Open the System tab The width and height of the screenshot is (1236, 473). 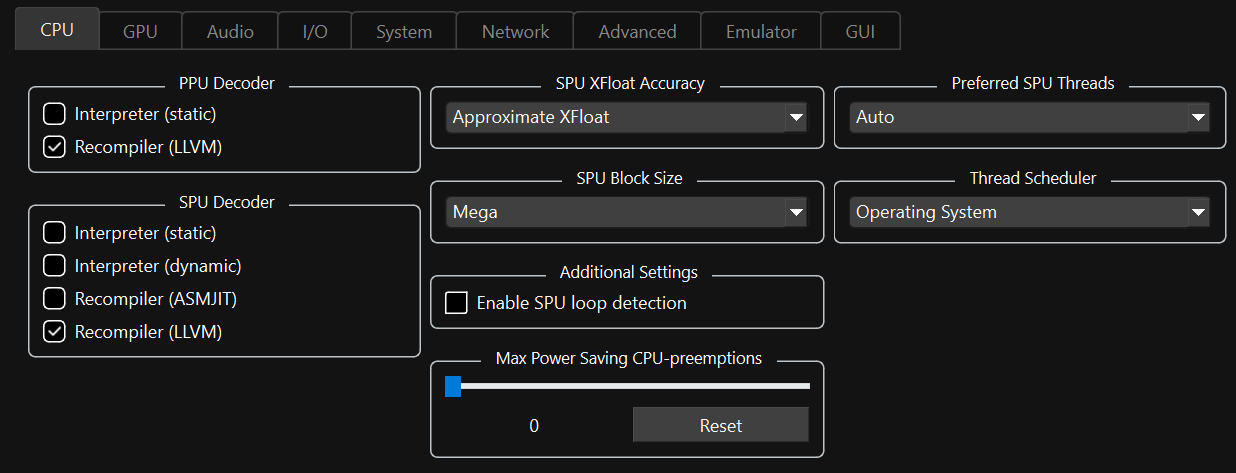404,31
